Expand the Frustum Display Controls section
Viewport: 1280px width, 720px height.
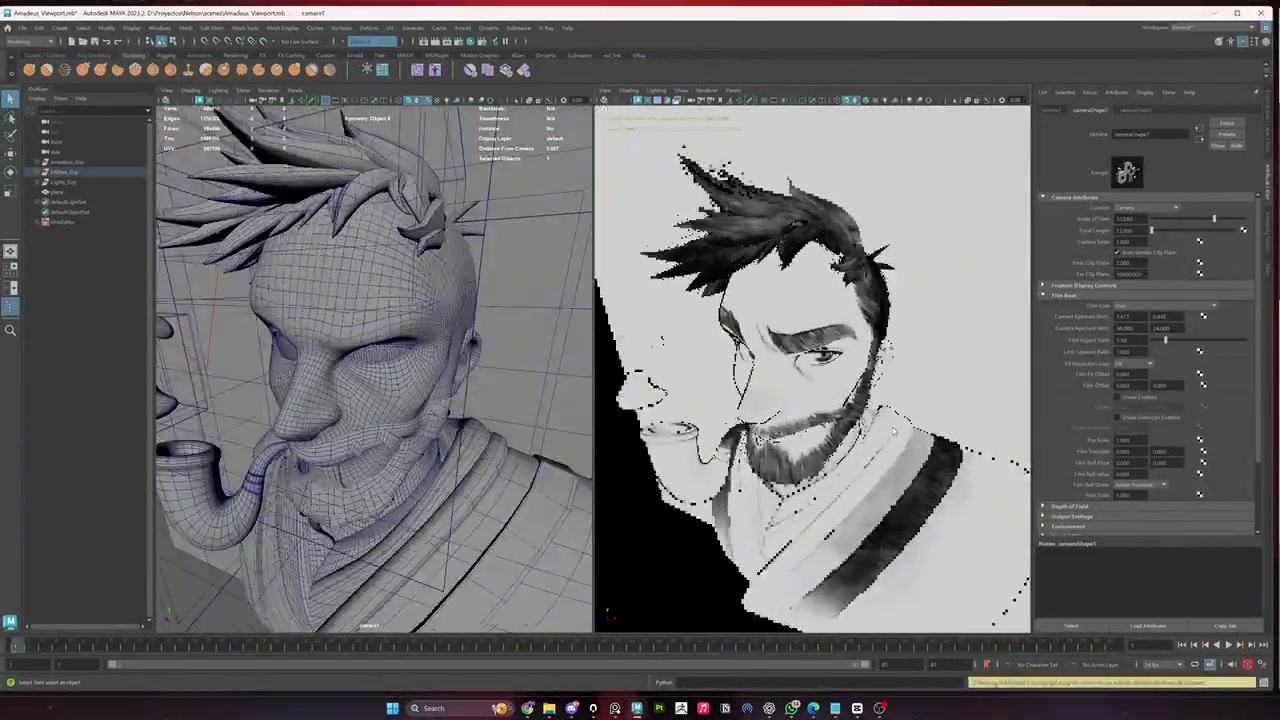tap(1043, 285)
